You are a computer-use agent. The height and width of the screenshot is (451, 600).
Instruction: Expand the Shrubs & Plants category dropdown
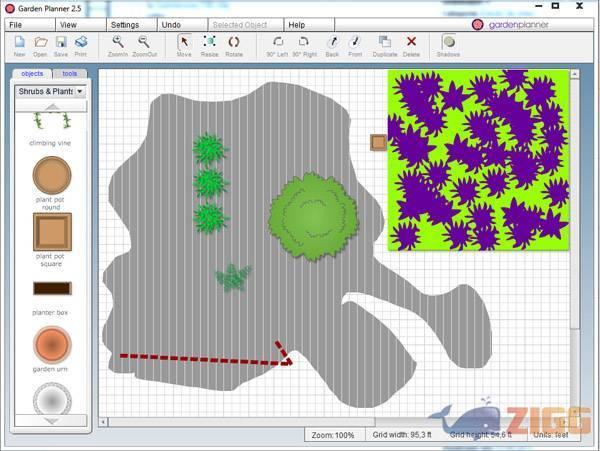coord(80,92)
